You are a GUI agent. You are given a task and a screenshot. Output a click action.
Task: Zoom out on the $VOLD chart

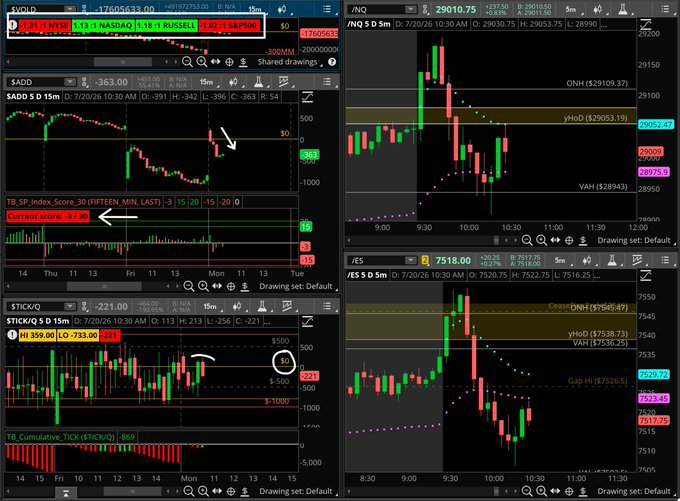(x=187, y=62)
